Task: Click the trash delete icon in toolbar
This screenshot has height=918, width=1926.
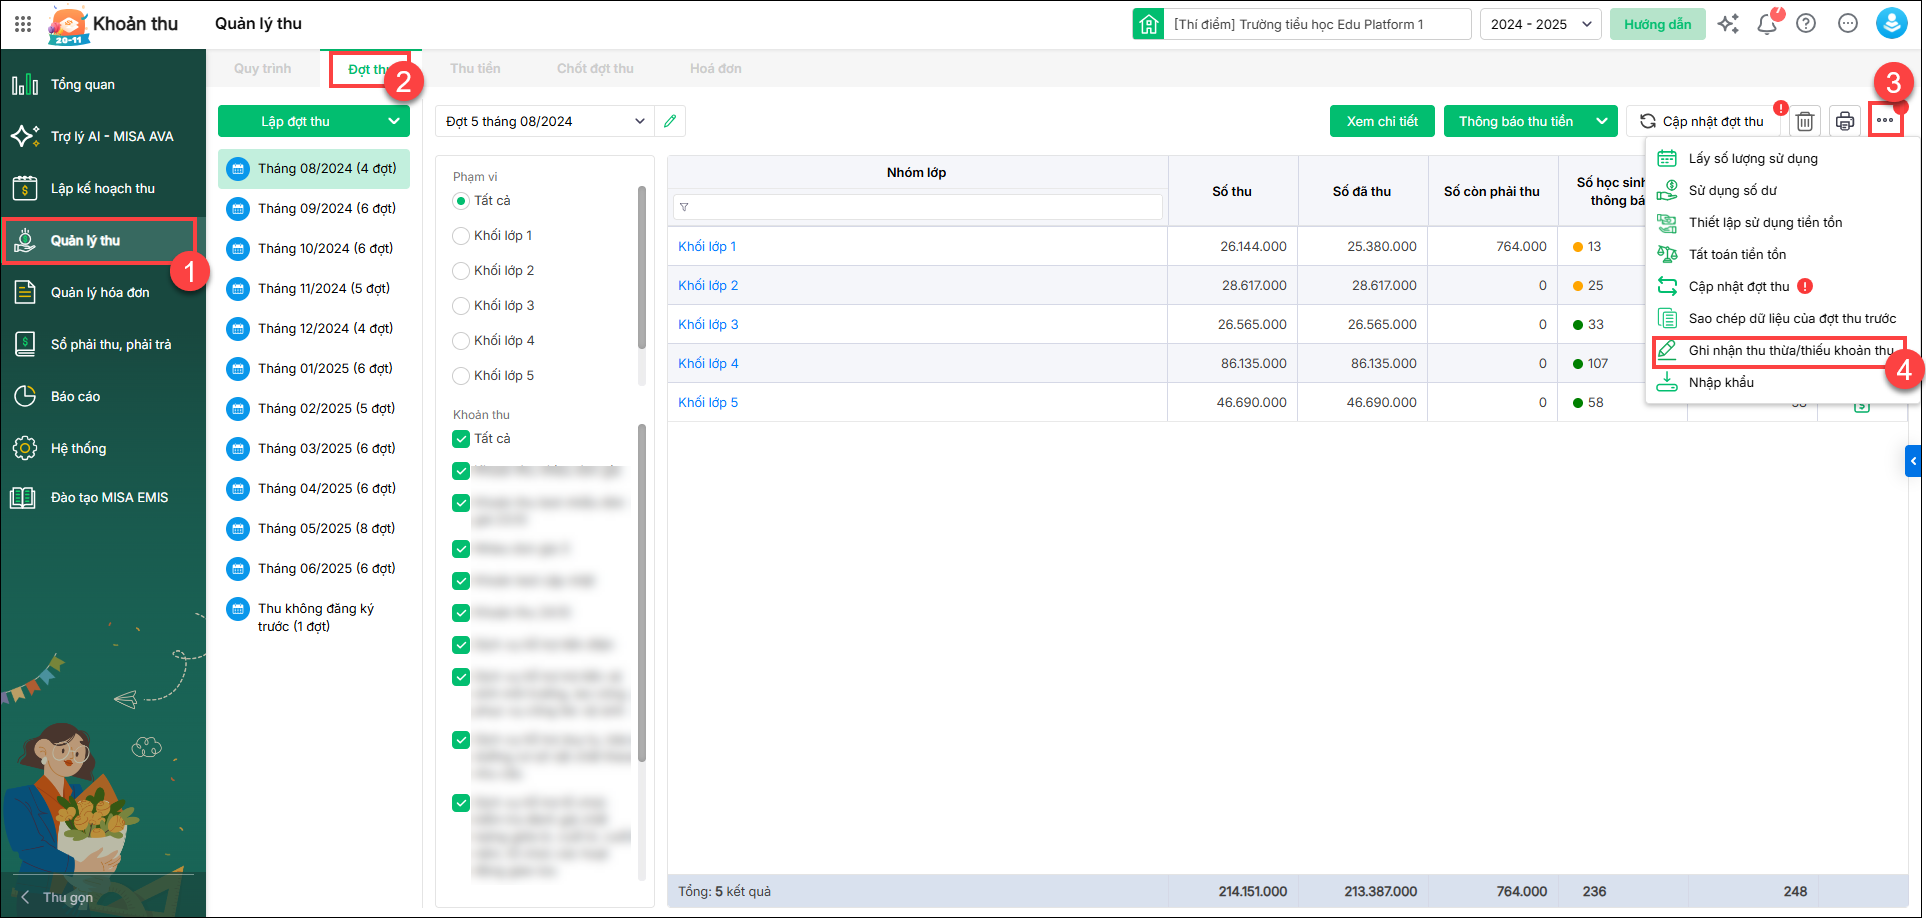Action: tap(1804, 121)
